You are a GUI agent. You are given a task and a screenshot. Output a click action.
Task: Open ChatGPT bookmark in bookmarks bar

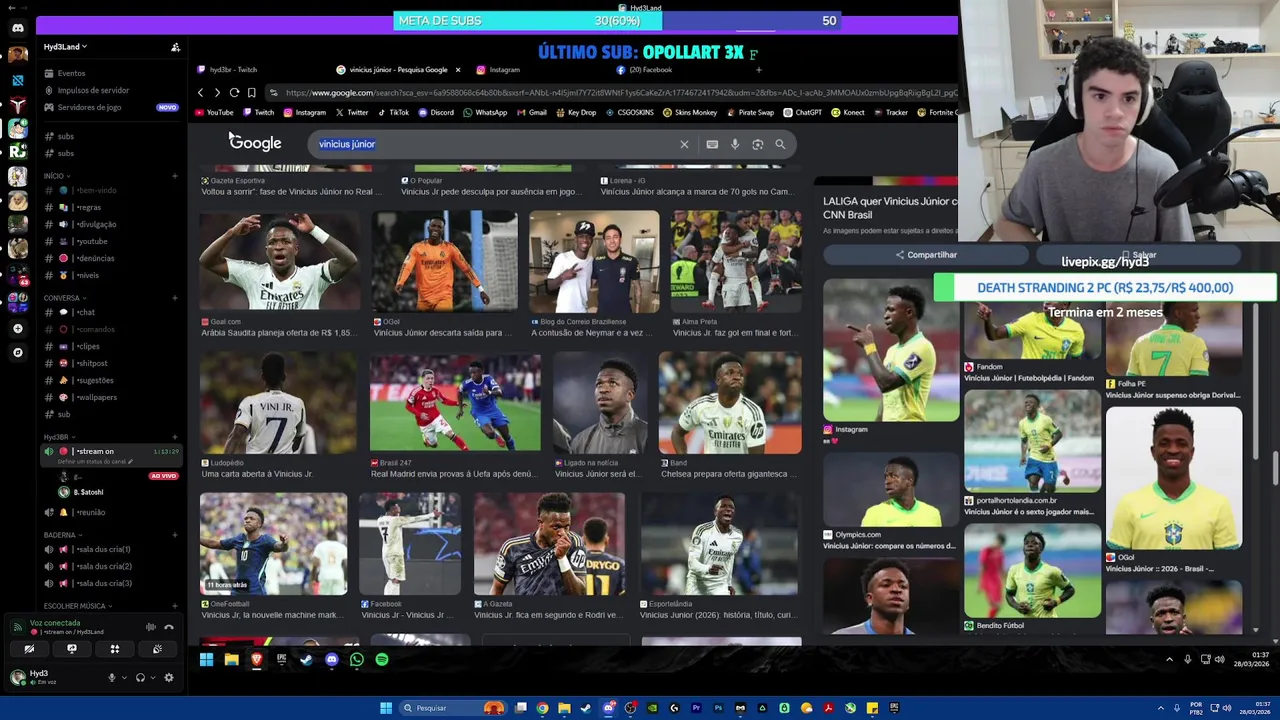click(802, 112)
